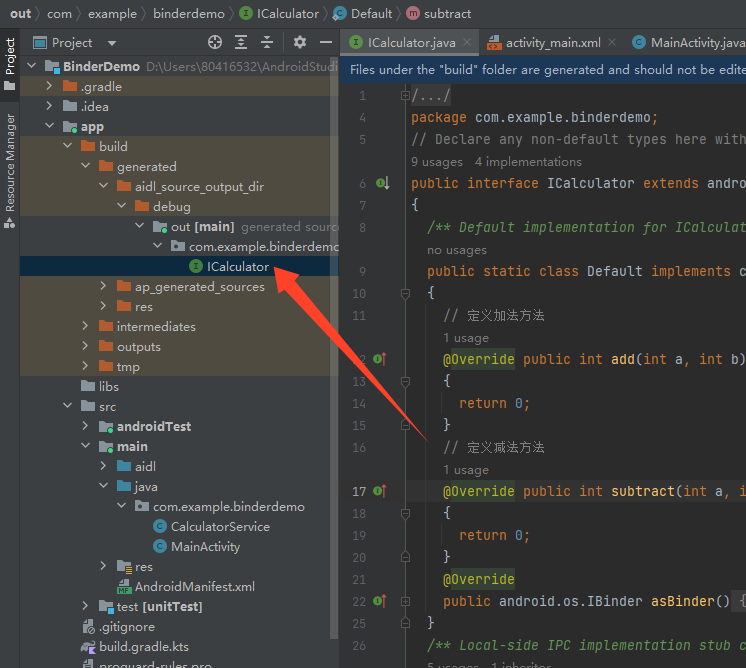Click line number 17 in the gutter
The width and height of the screenshot is (746, 668).
(359, 491)
